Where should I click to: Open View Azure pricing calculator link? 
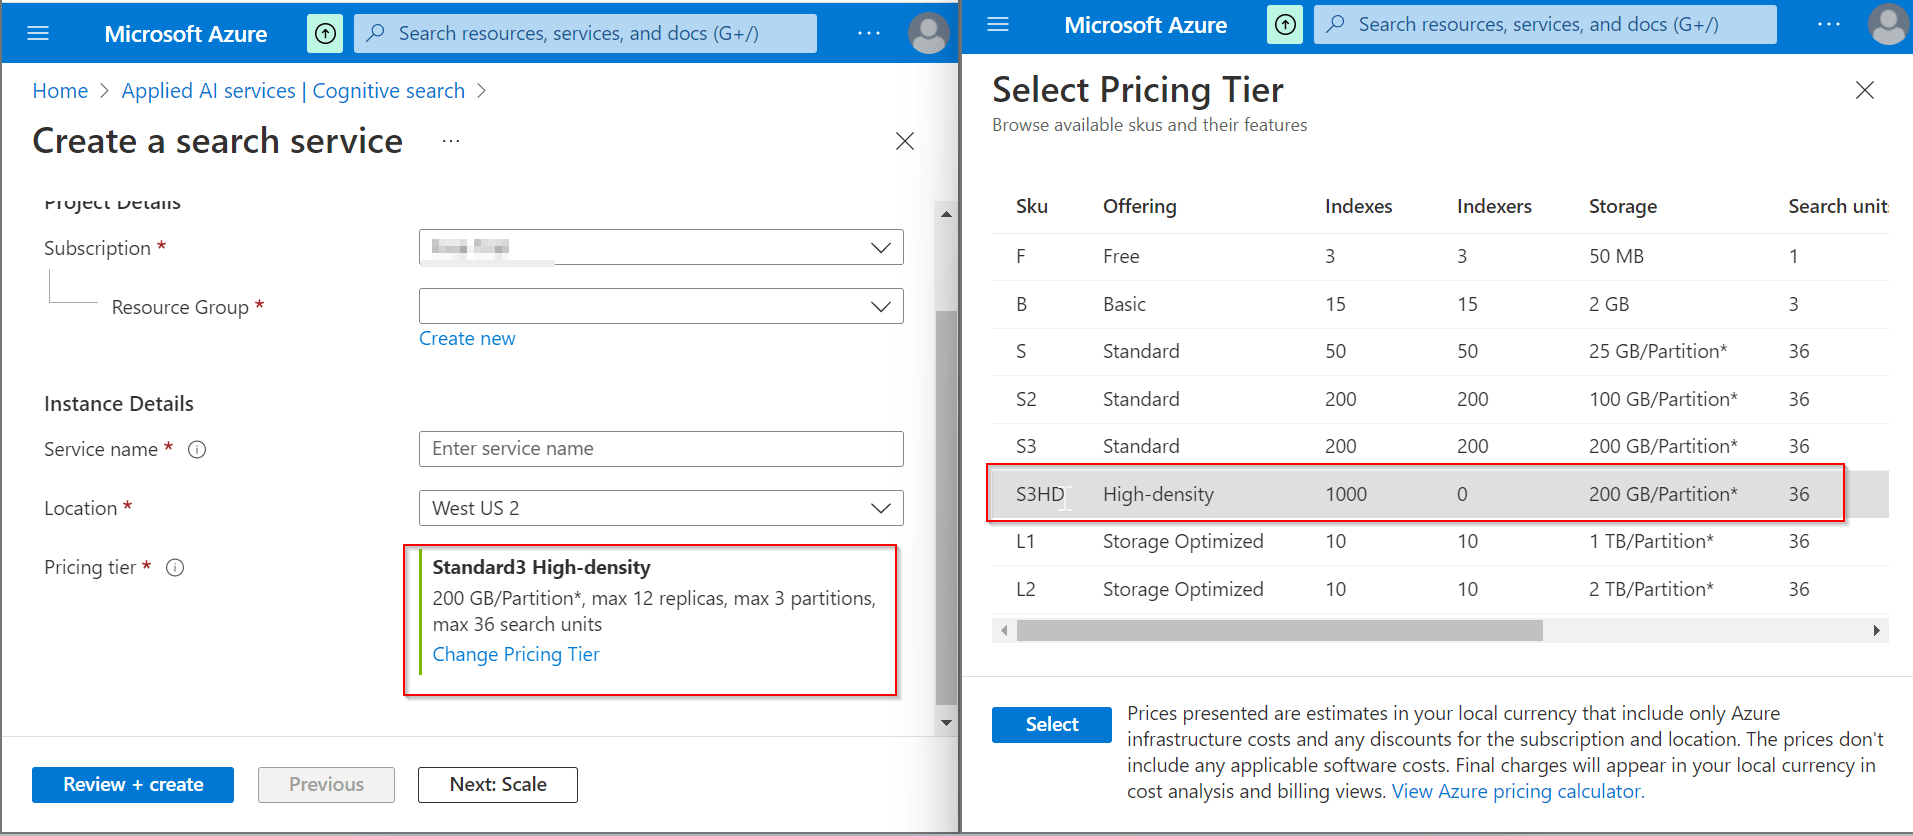[x=1518, y=792]
